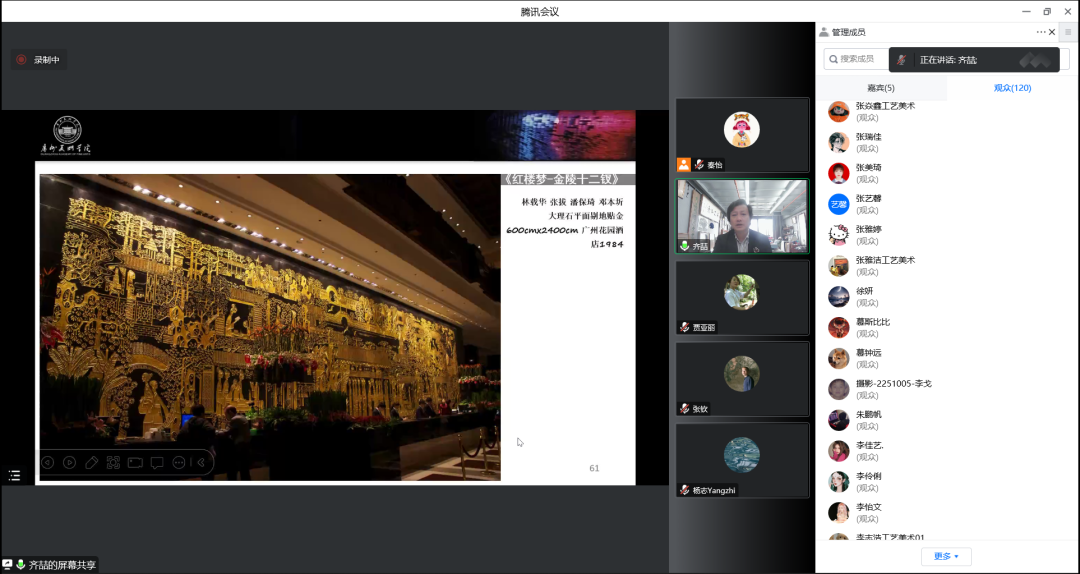Click the focus frame icon in slide toolbar
Image resolution: width=1080 pixels, height=574 pixels.
pos(113,462)
